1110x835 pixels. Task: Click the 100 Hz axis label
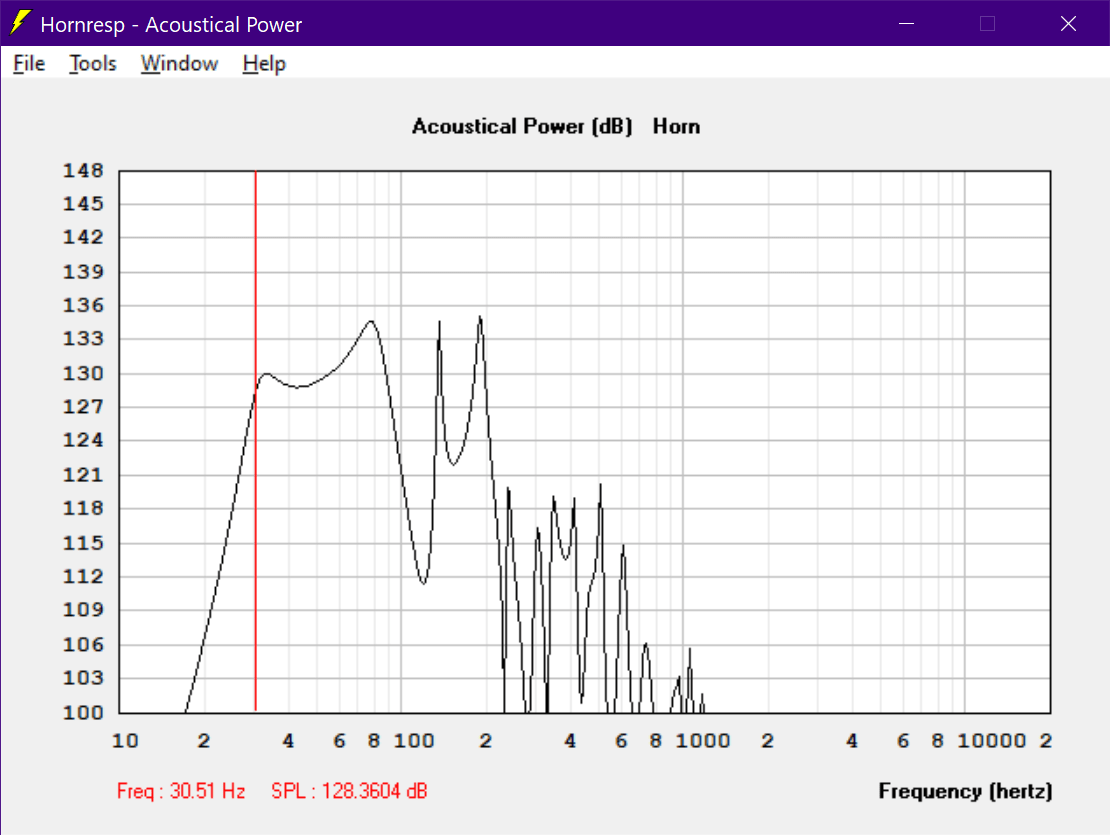pyautogui.click(x=414, y=741)
